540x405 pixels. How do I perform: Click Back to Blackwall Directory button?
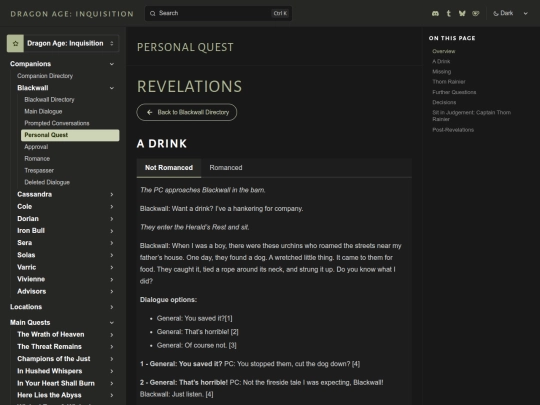coord(187,112)
